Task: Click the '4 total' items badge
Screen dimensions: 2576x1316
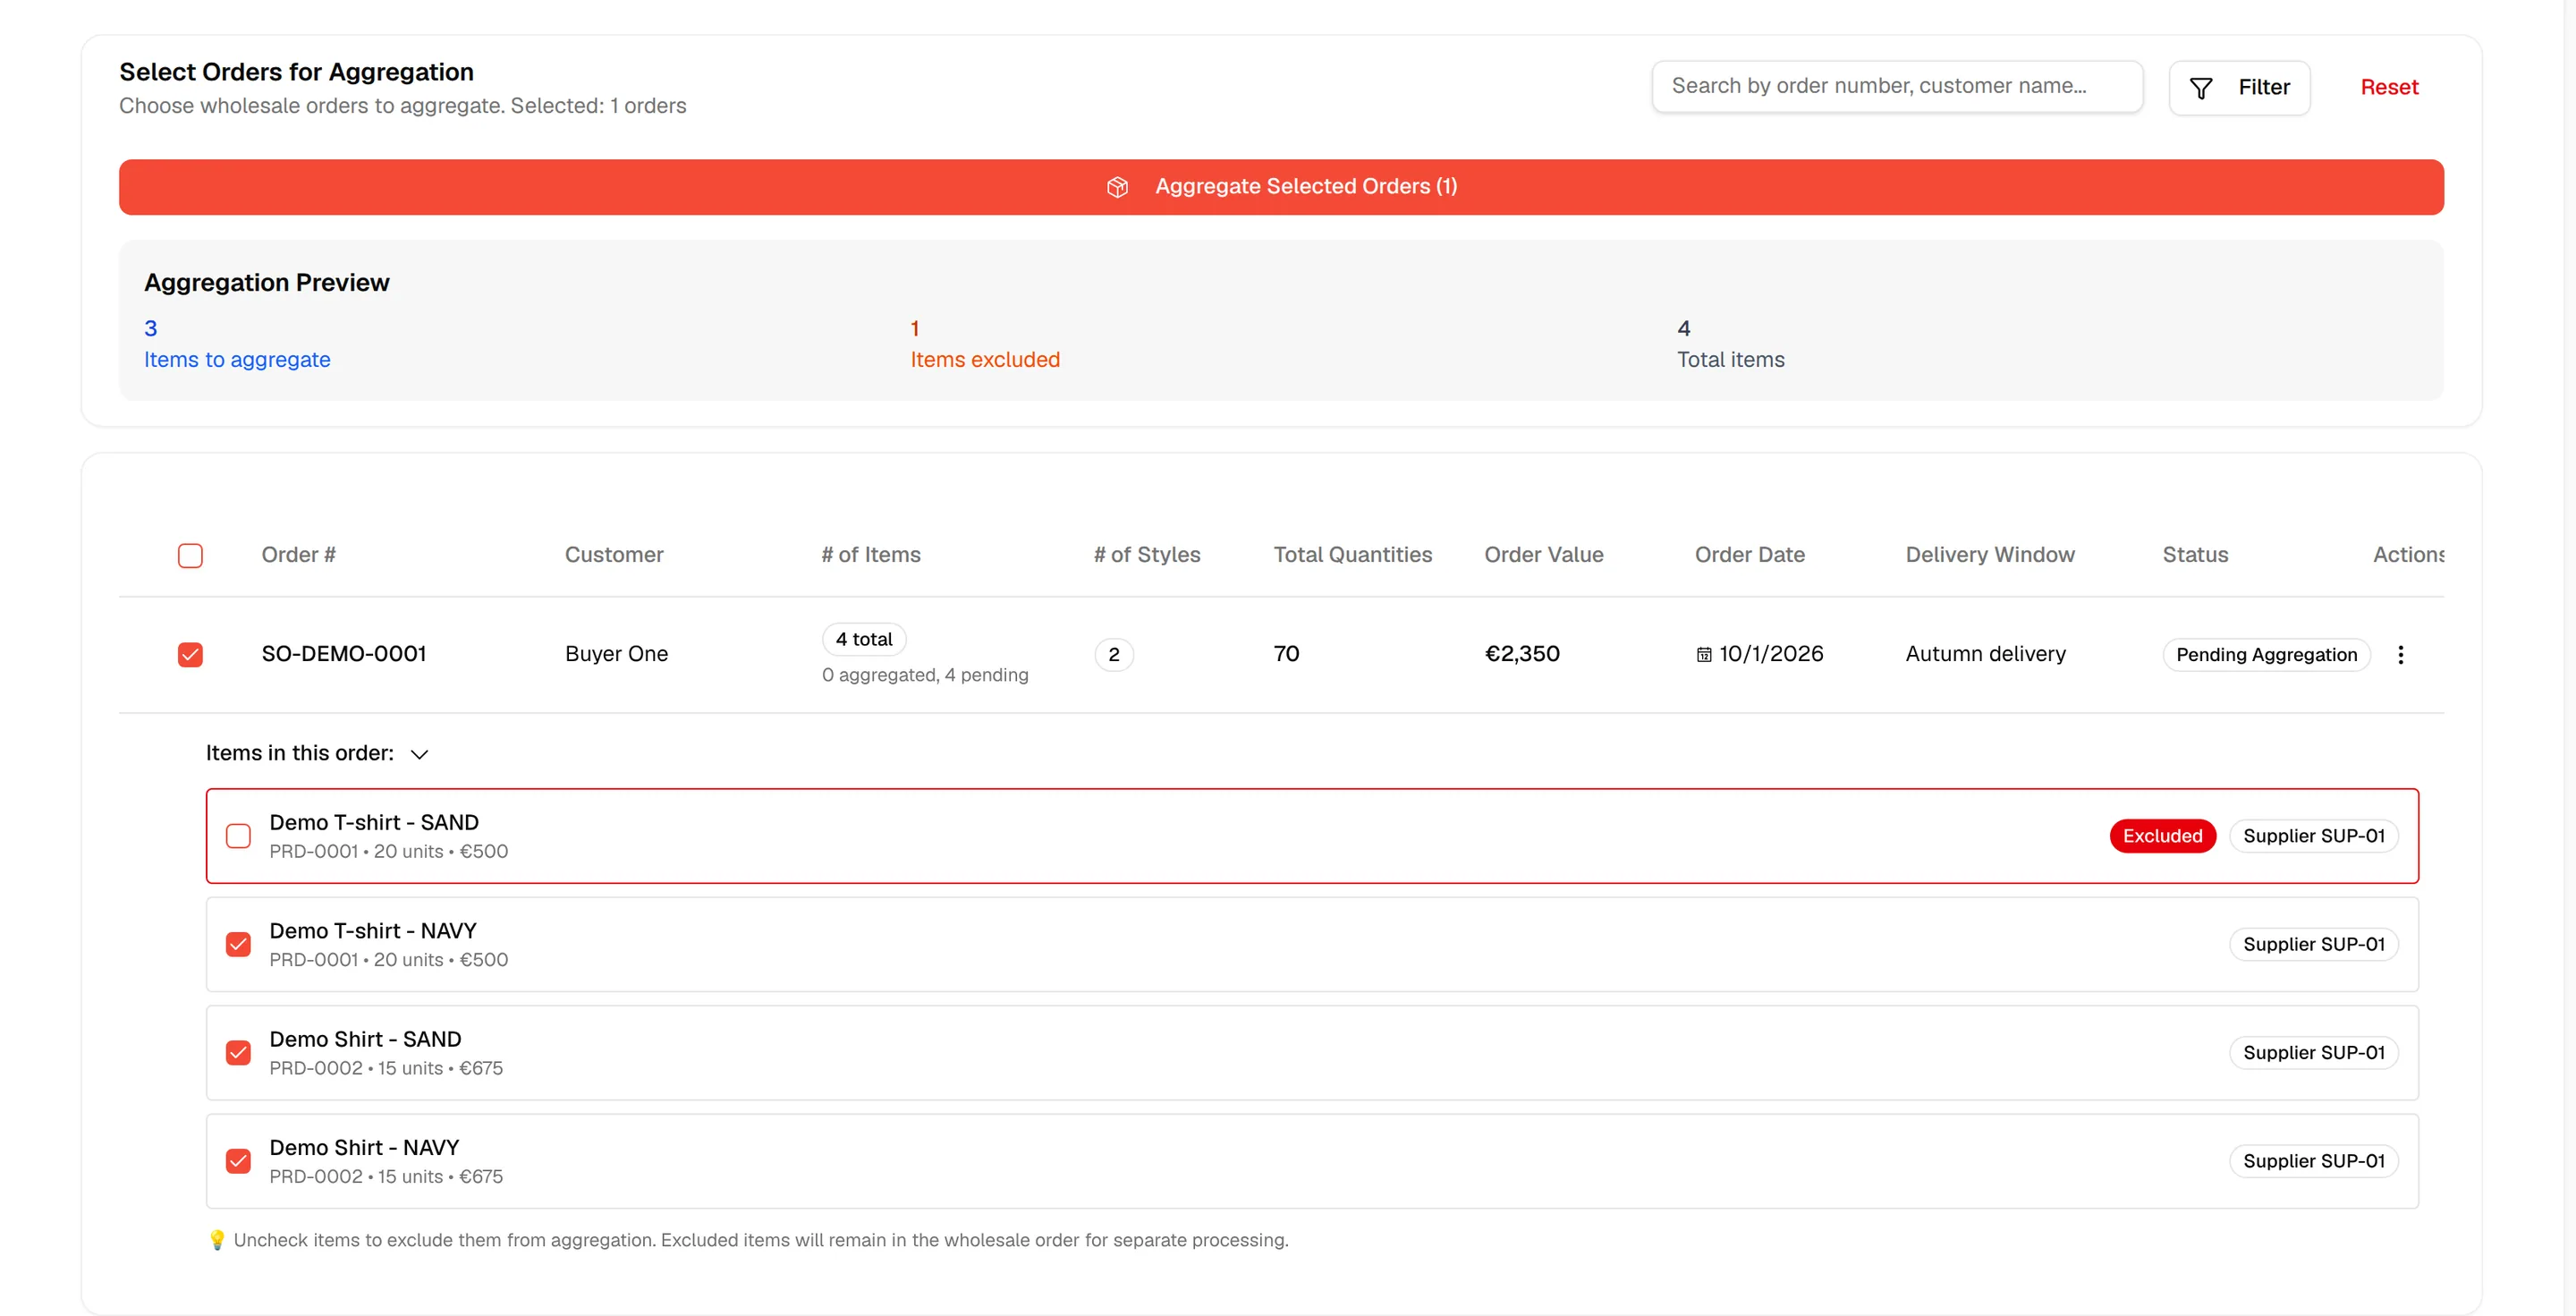Action: point(864,639)
